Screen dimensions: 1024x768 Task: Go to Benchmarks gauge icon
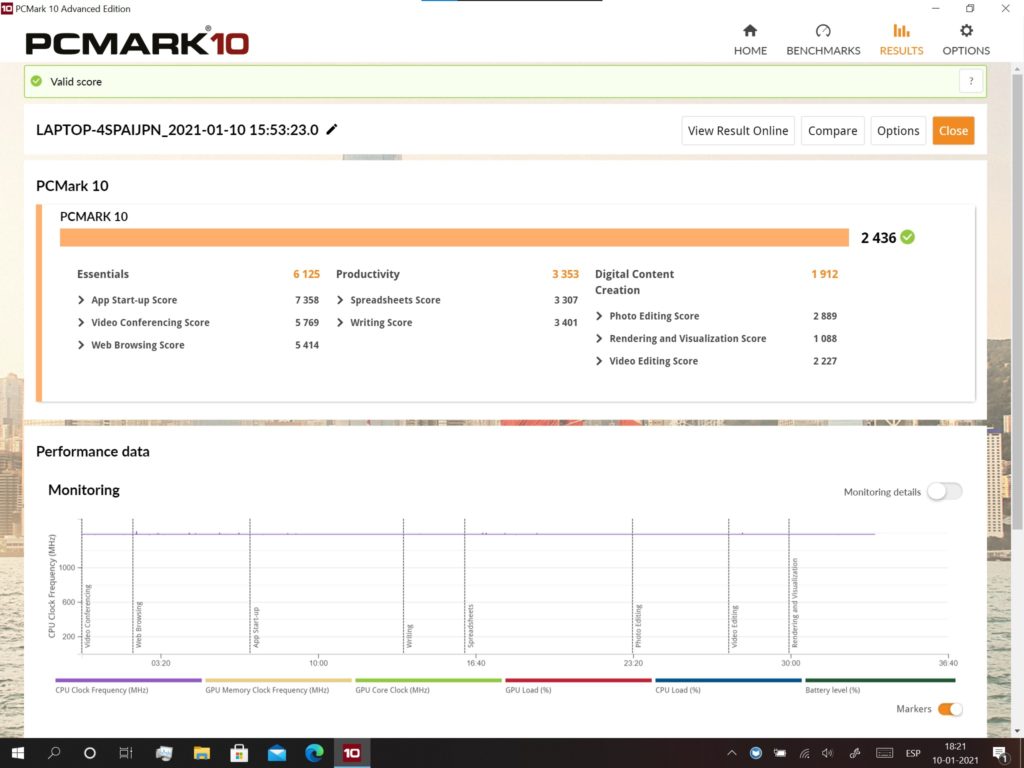pos(823,31)
